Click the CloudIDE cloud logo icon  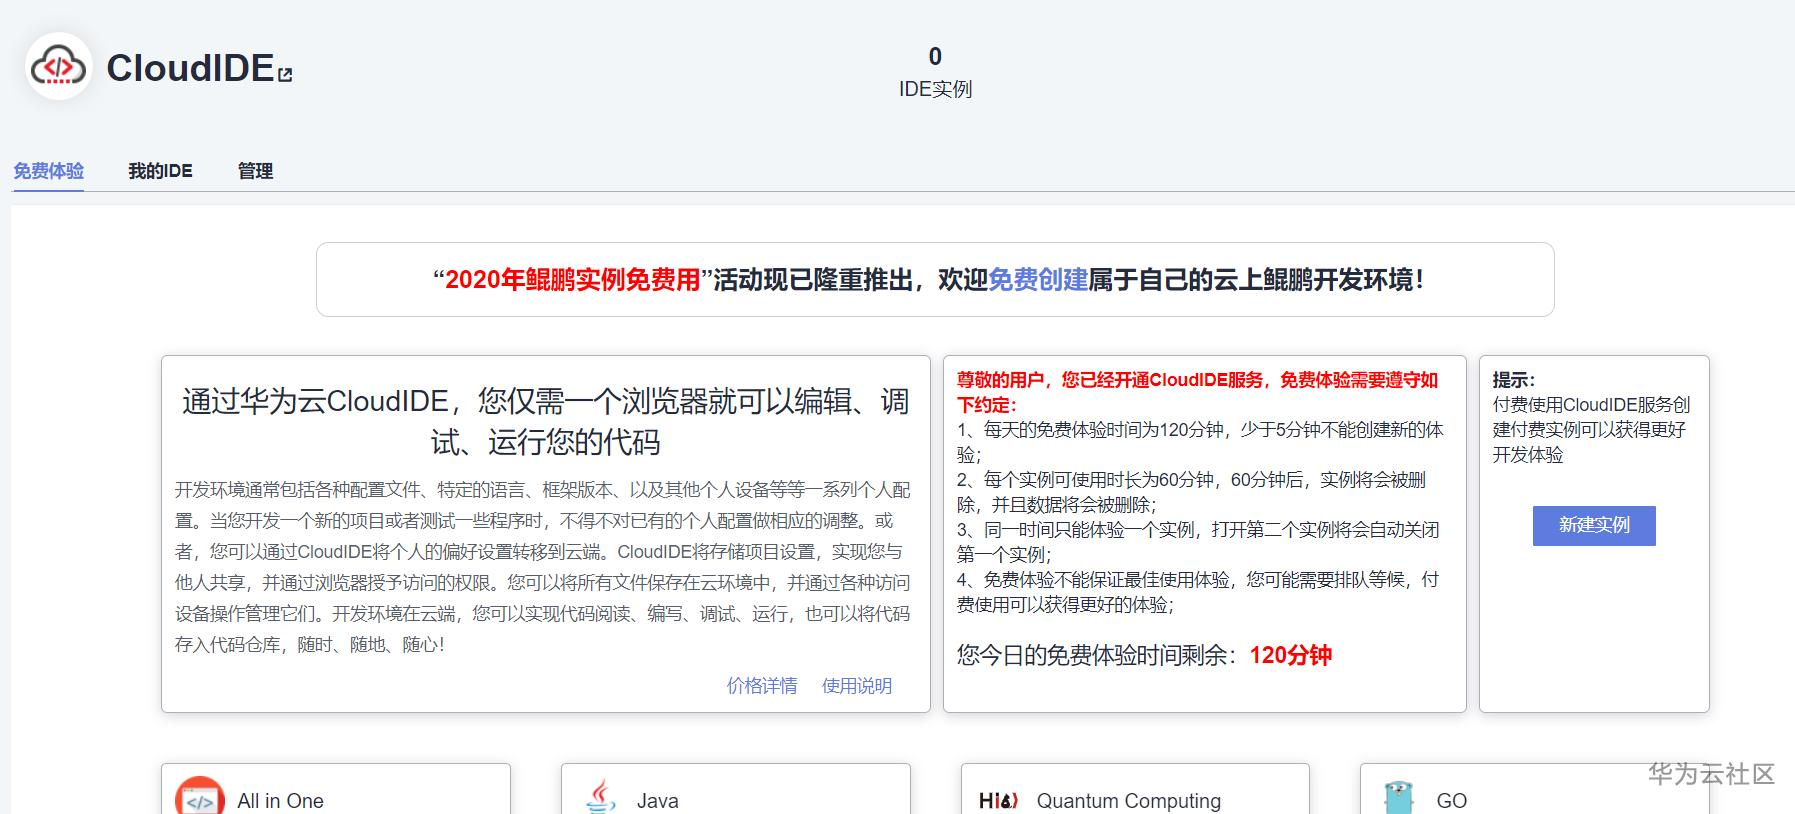59,67
